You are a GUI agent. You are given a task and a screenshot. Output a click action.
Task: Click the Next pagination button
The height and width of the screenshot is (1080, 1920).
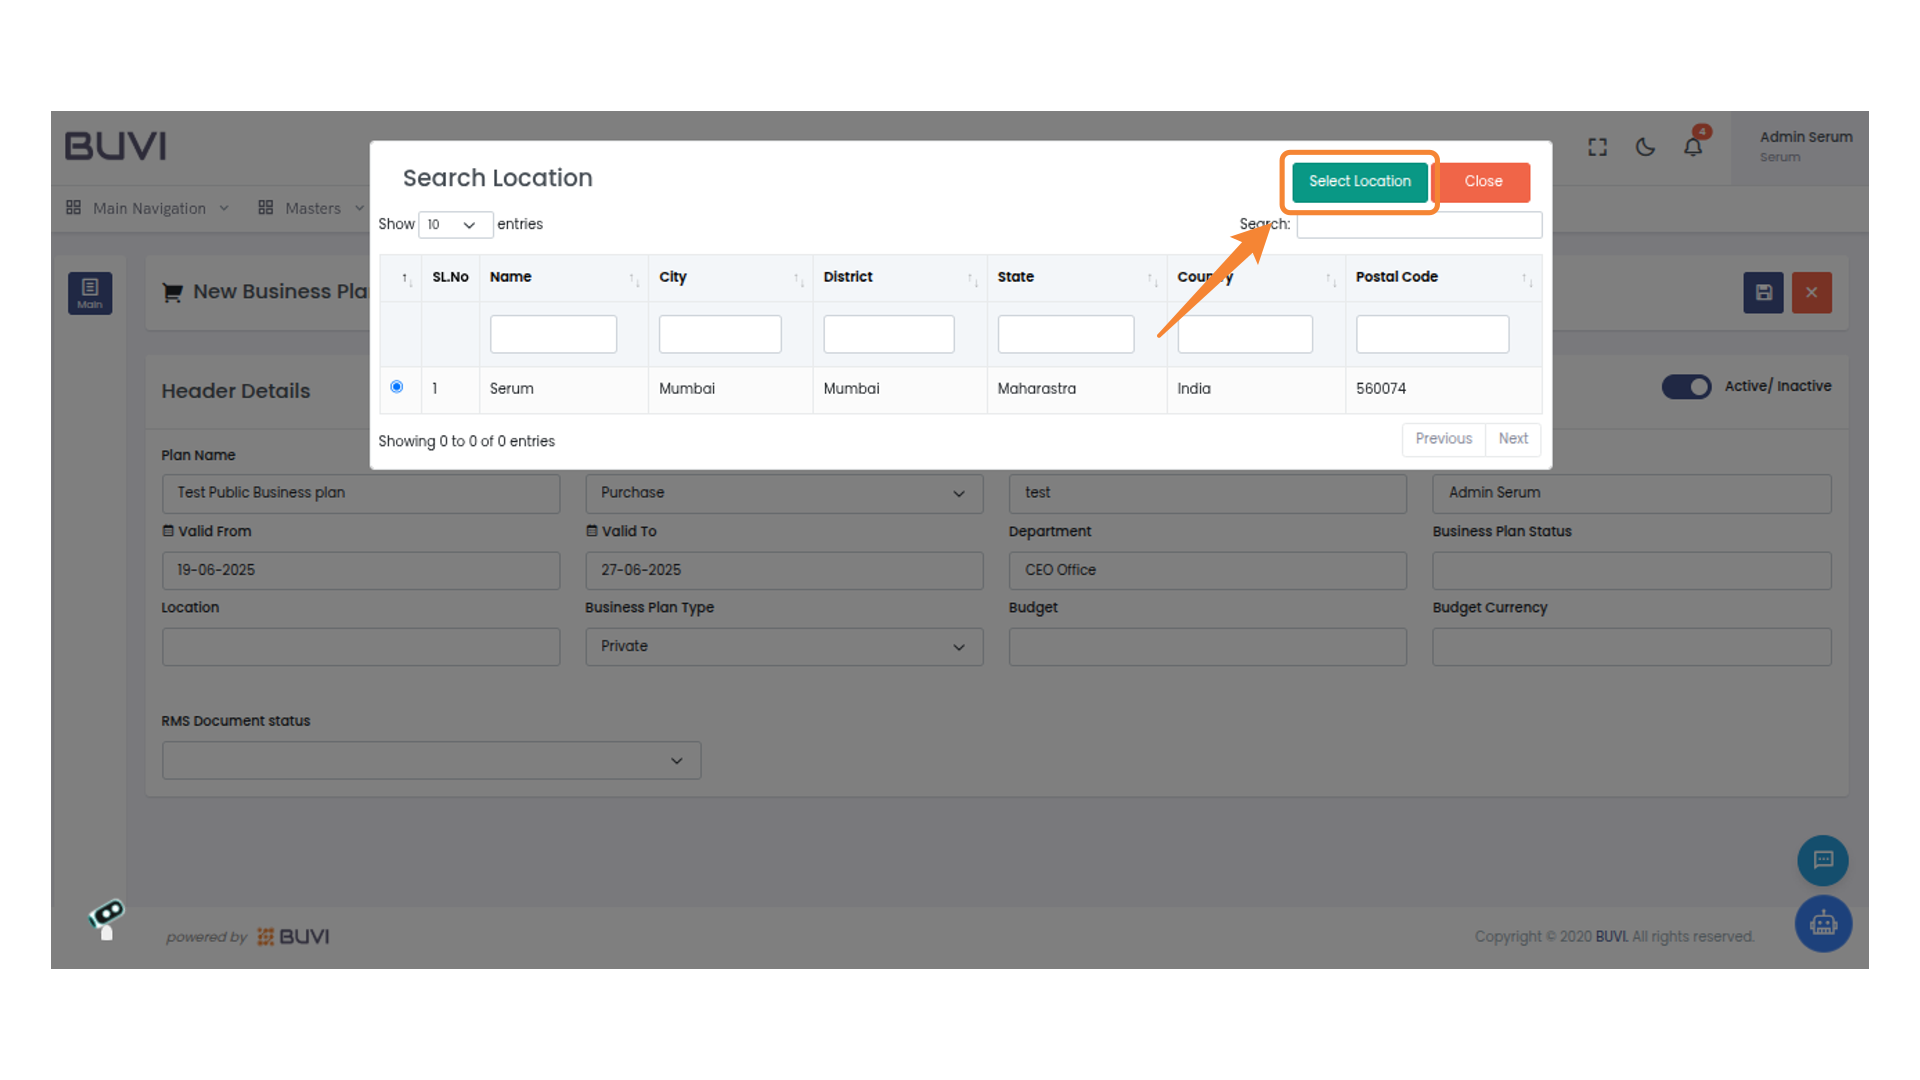(x=1512, y=439)
